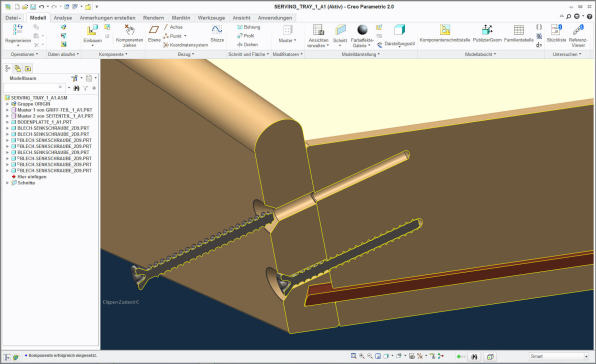Click the help question mark icon
596x364 pixels.
tap(590, 17)
